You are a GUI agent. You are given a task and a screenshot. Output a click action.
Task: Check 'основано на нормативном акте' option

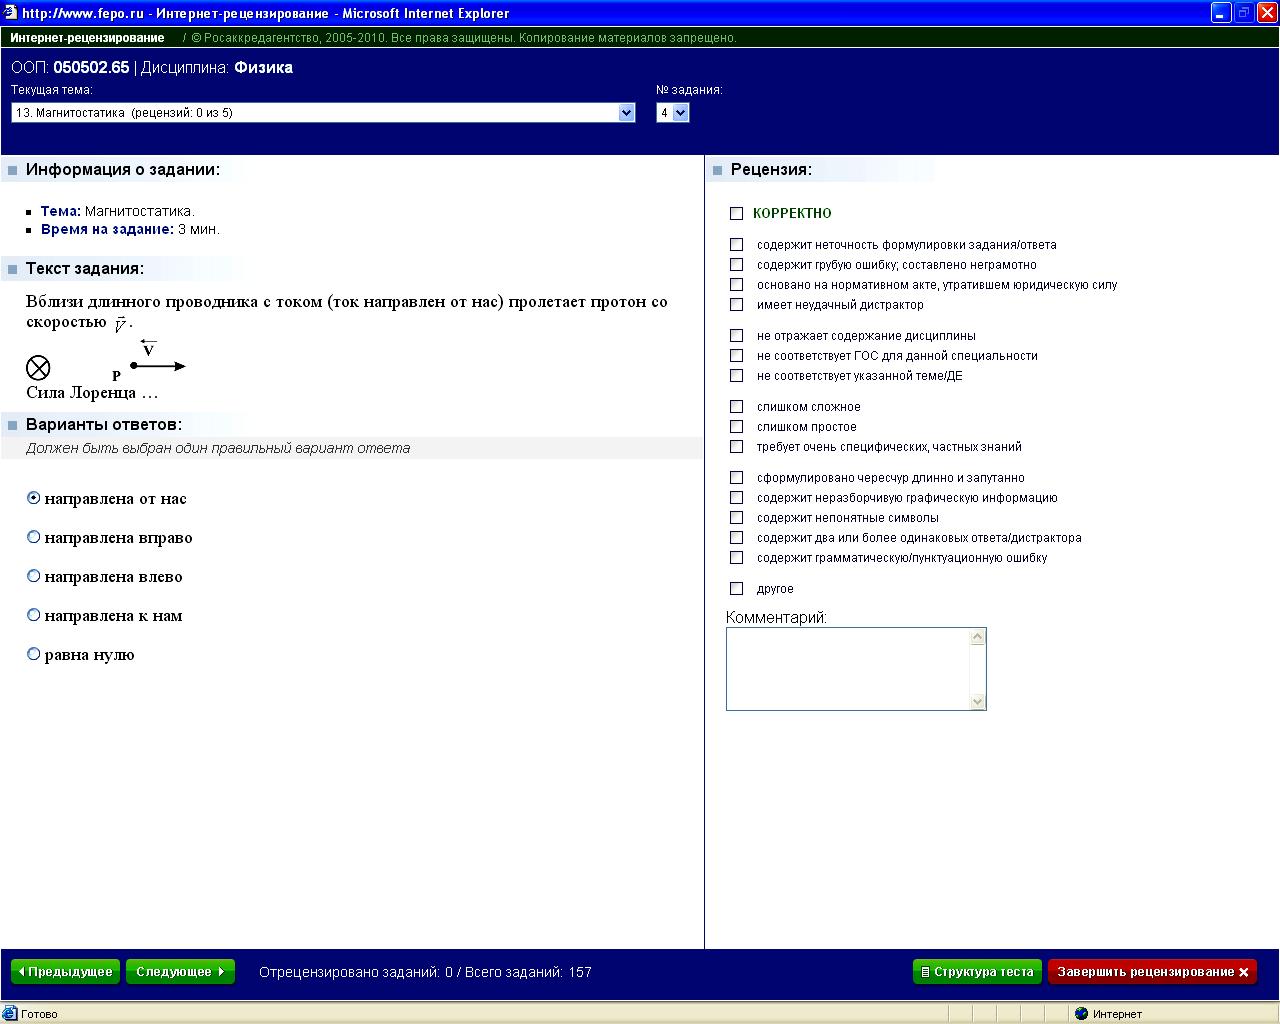(x=737, y=284)
